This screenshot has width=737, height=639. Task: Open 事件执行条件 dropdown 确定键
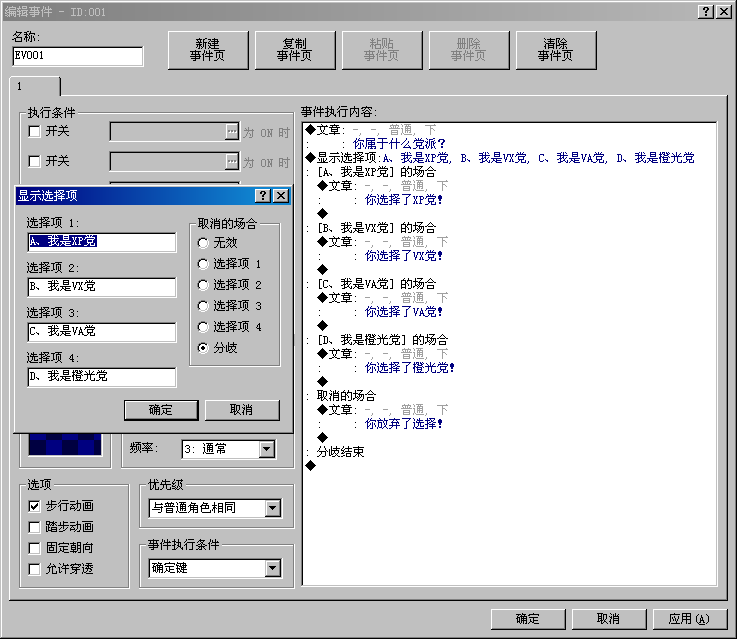click(x=273, y=568)
